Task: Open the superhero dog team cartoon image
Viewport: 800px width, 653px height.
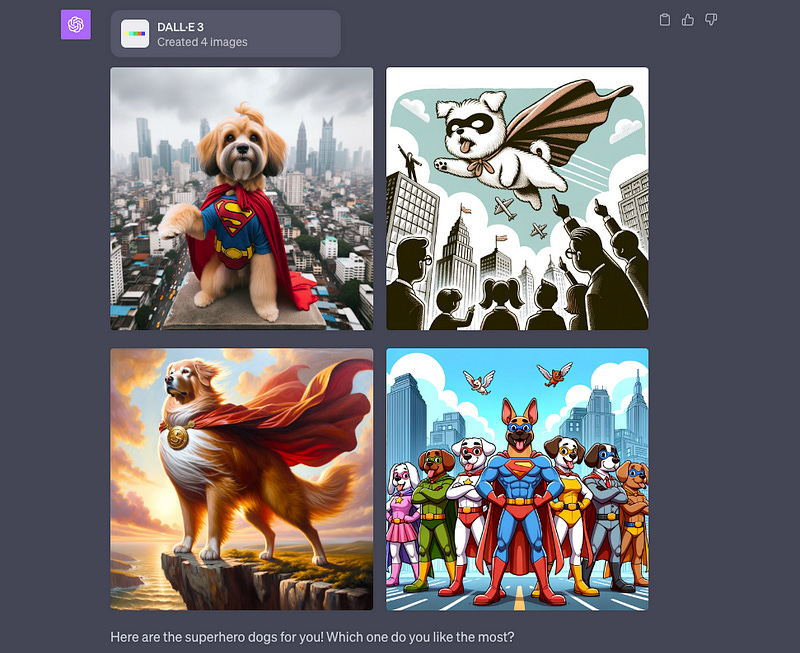Action: tap(517, 479)
